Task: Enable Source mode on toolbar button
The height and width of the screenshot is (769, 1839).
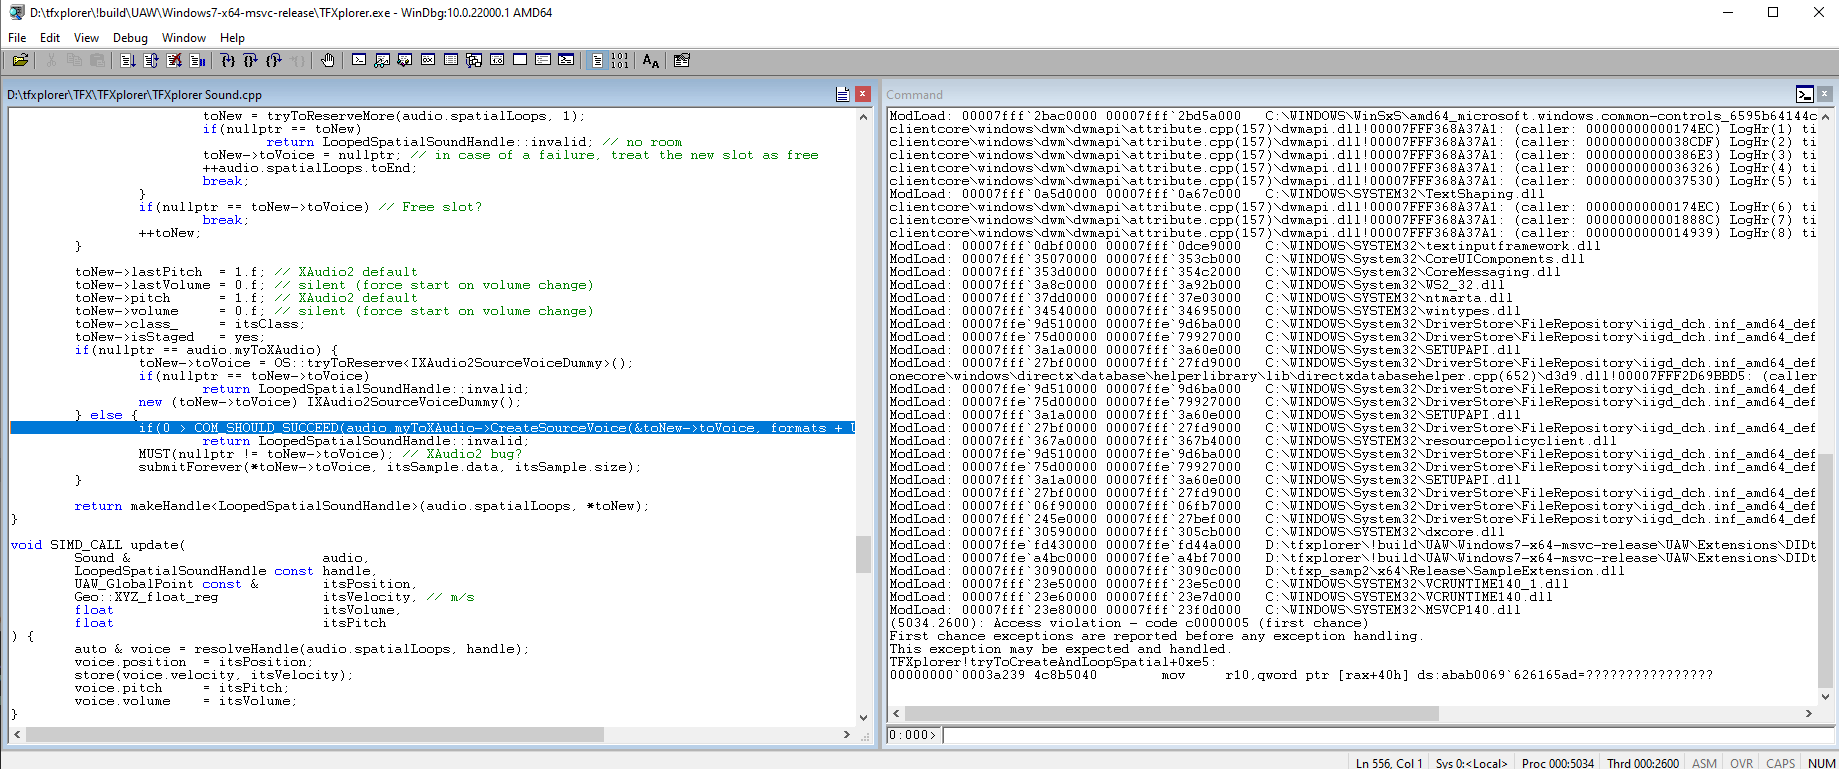Action: point(597,61)
